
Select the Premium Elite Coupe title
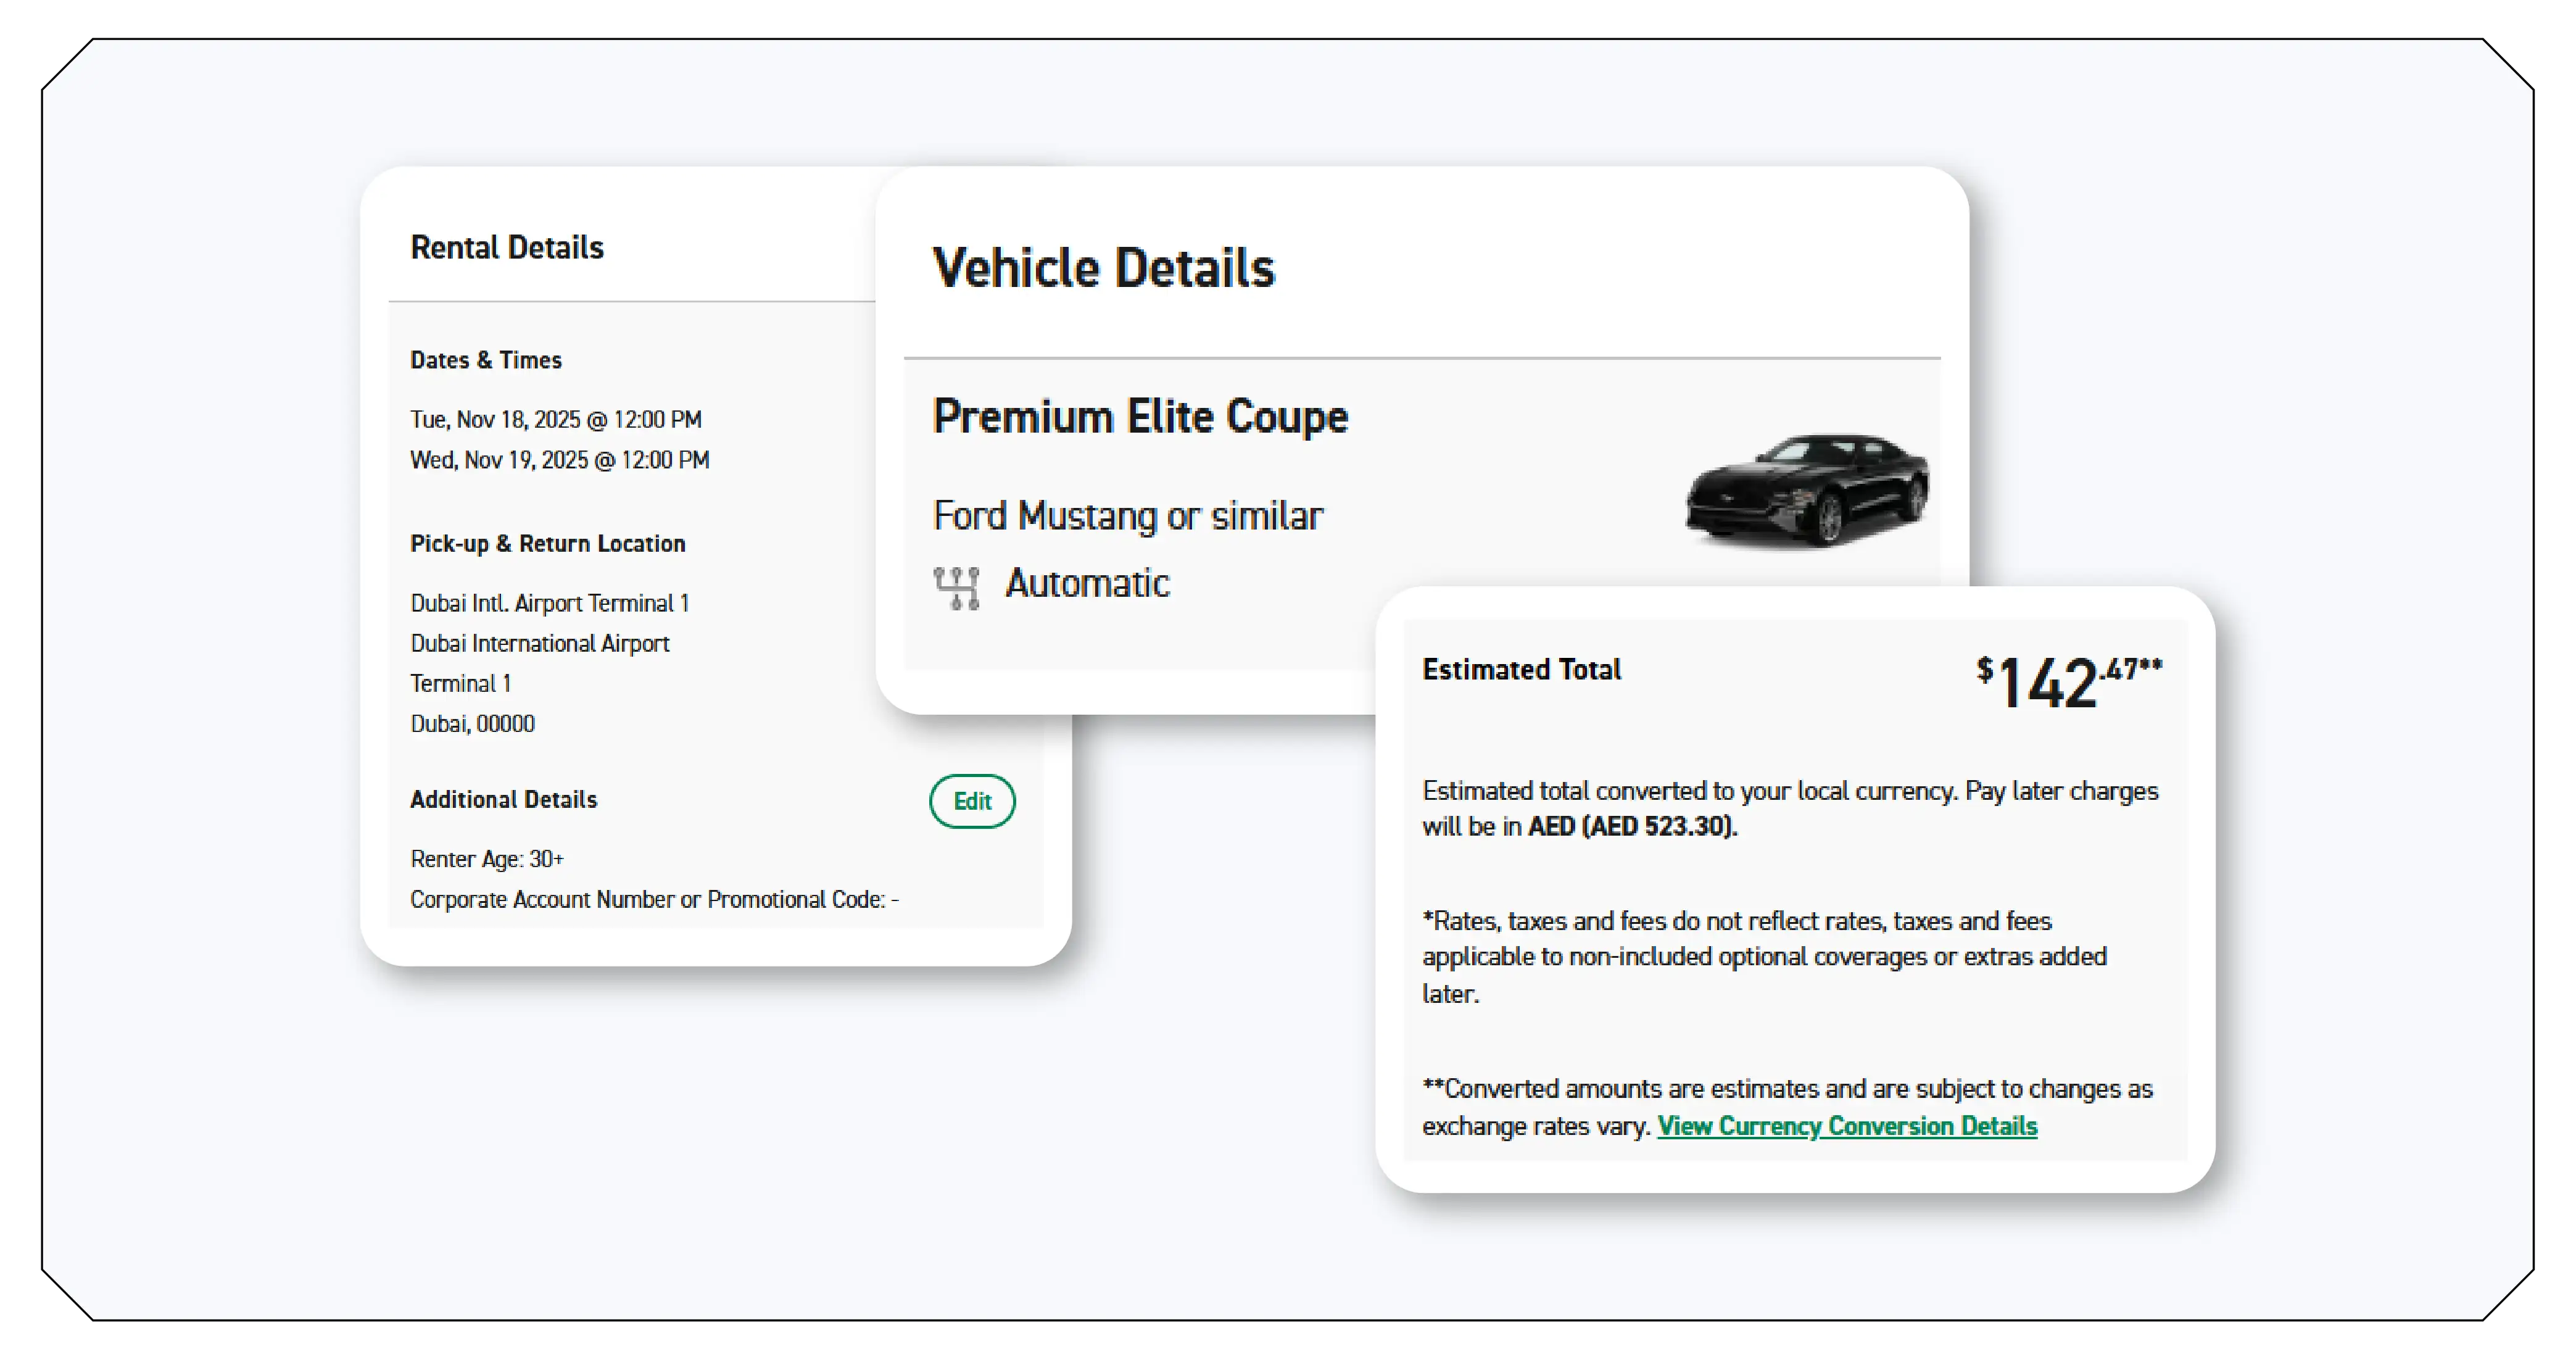tap(1140, 416)
